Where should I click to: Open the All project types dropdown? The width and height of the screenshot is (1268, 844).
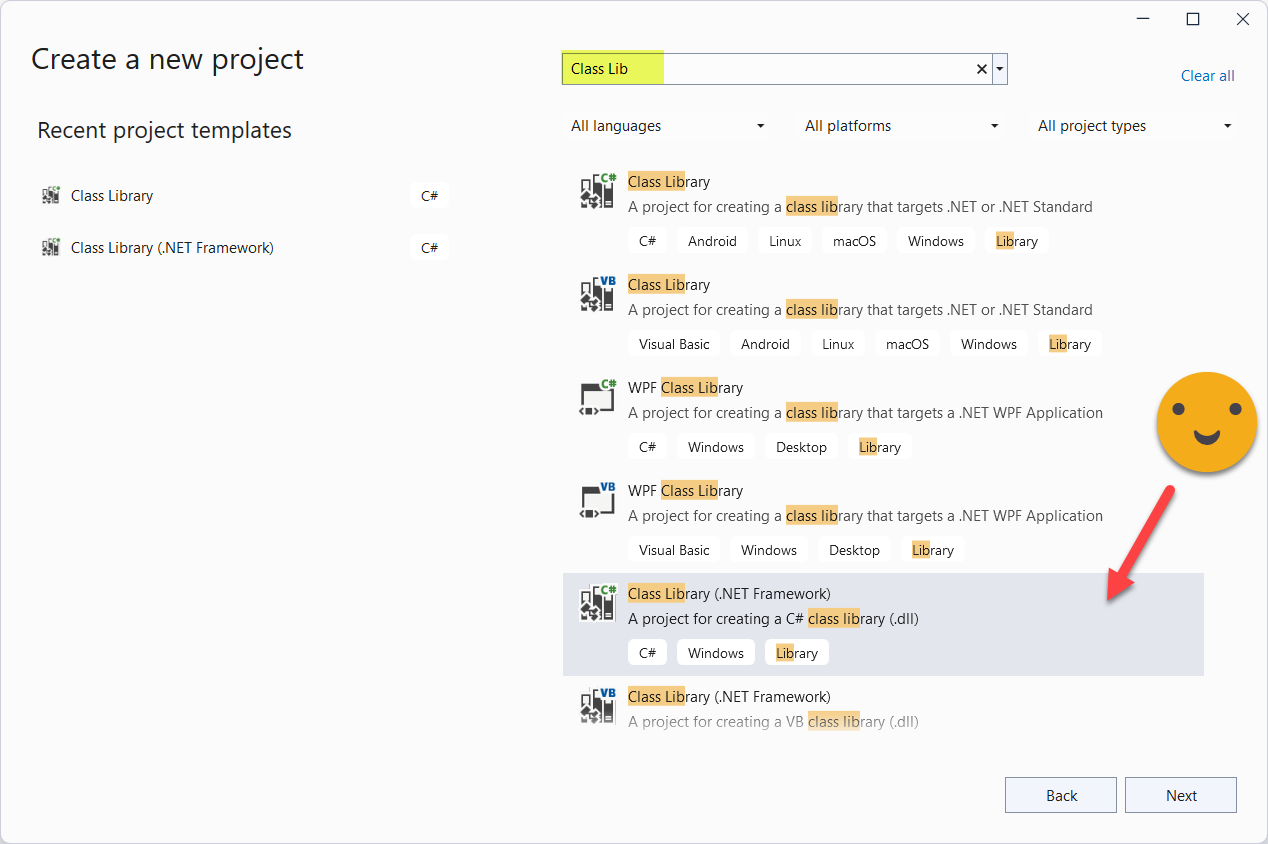tap(1135, 126)
